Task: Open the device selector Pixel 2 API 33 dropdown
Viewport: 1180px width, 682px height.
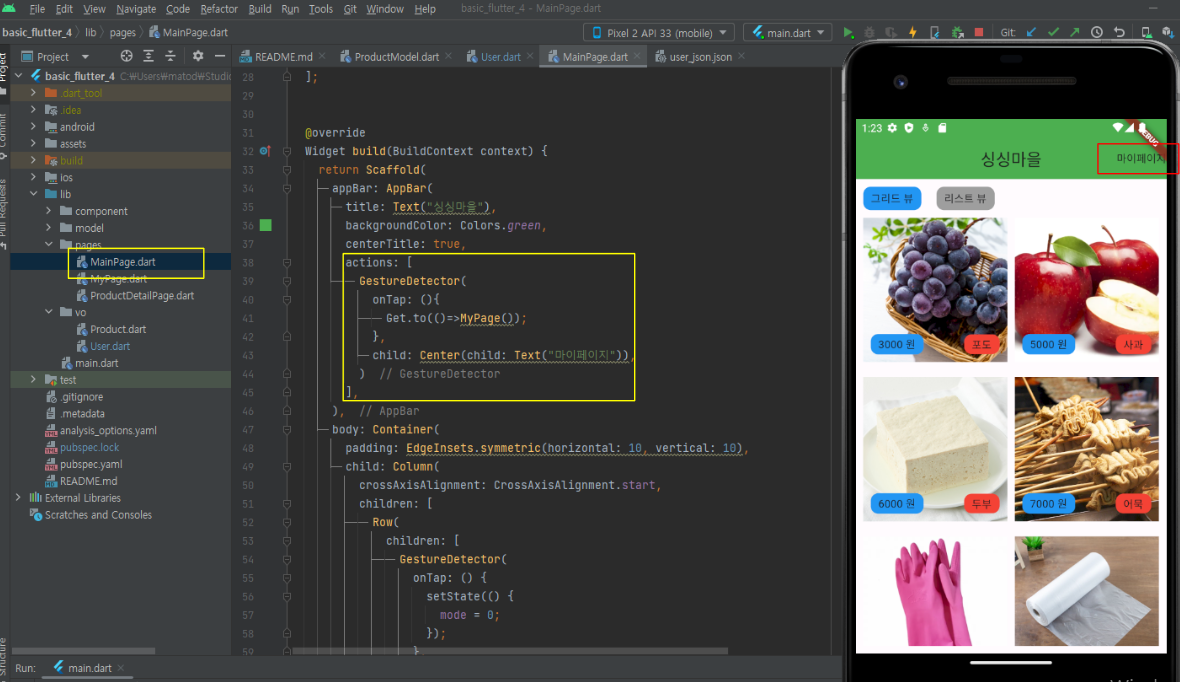Action: point(659,32)
